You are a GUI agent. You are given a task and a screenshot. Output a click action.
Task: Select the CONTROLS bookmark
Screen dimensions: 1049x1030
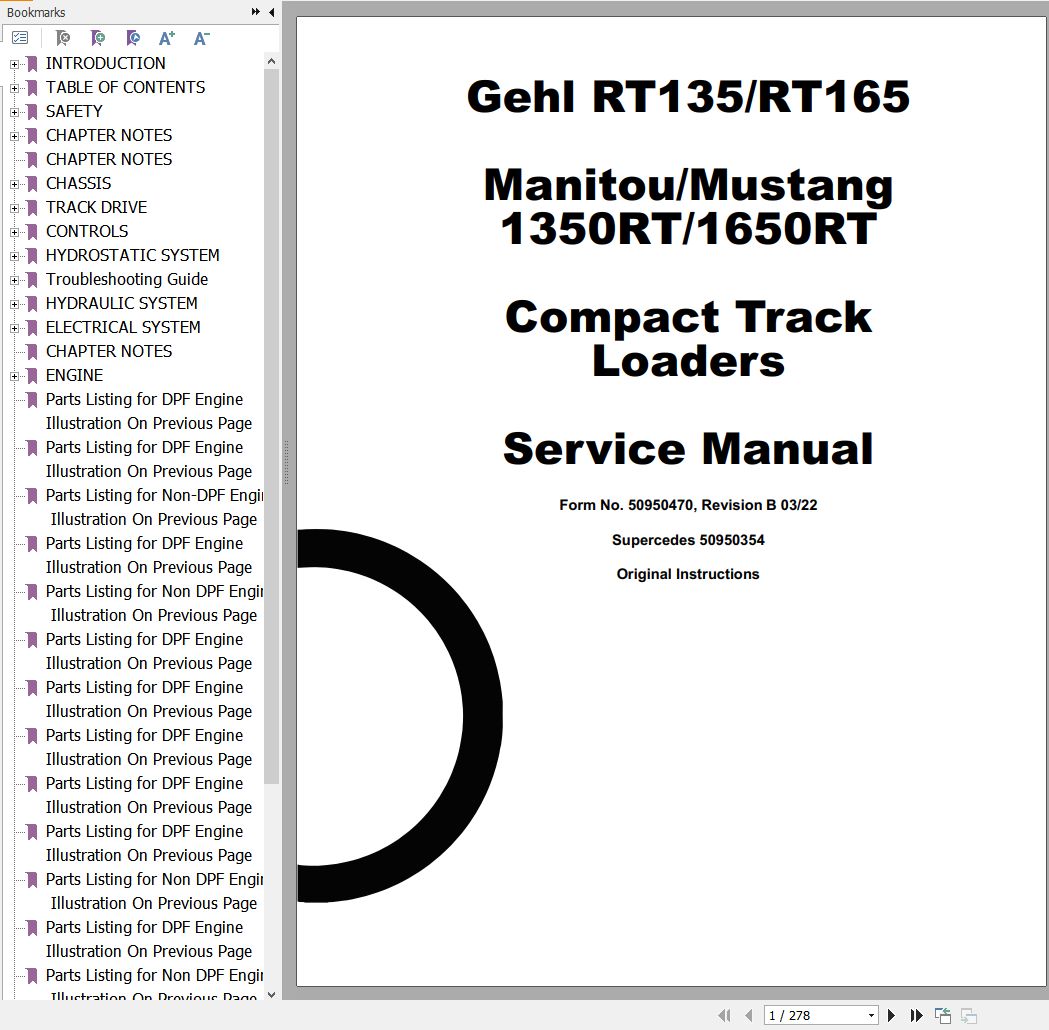click(86, 231)
